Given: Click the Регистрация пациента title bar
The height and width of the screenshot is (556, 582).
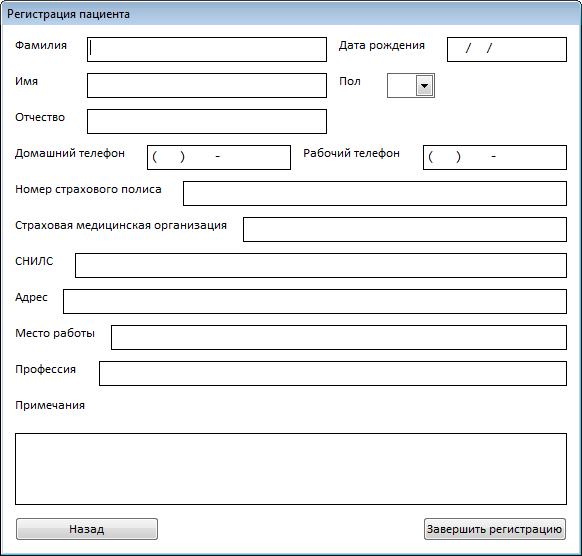Looking at the screenshot, I should click(291, 14).
